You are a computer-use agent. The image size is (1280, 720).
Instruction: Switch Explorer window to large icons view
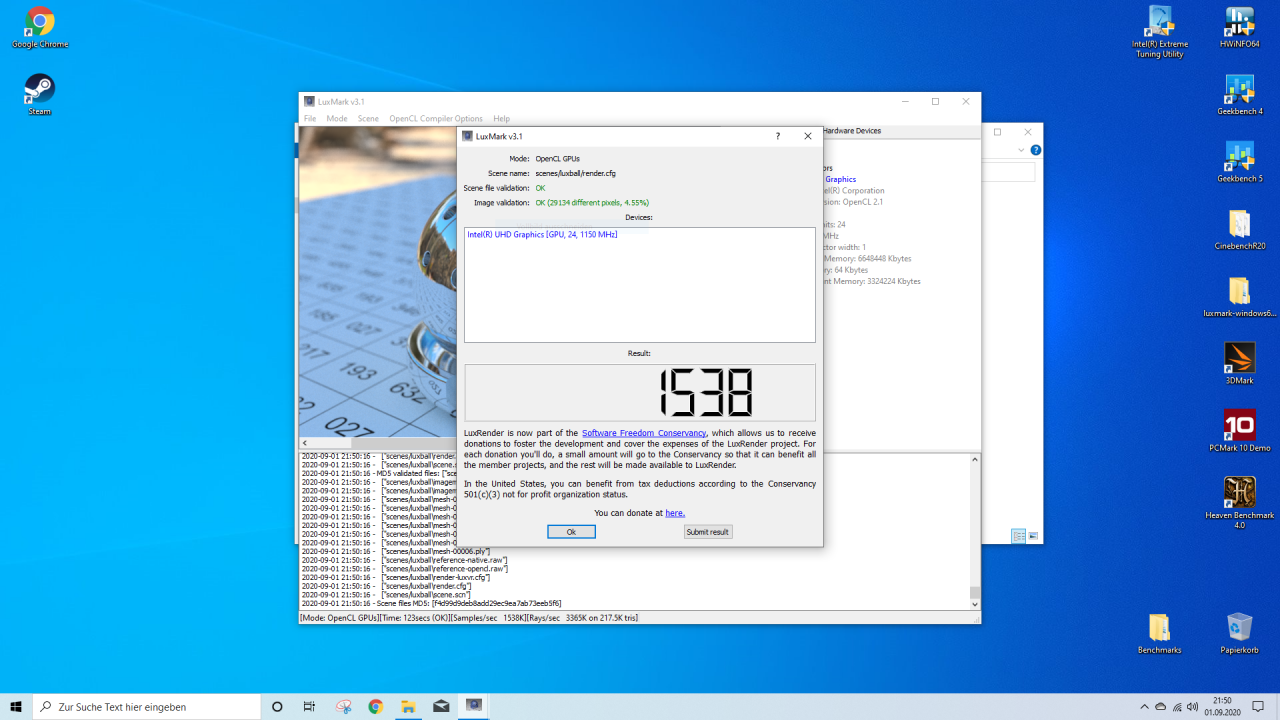pos(1033,536)
